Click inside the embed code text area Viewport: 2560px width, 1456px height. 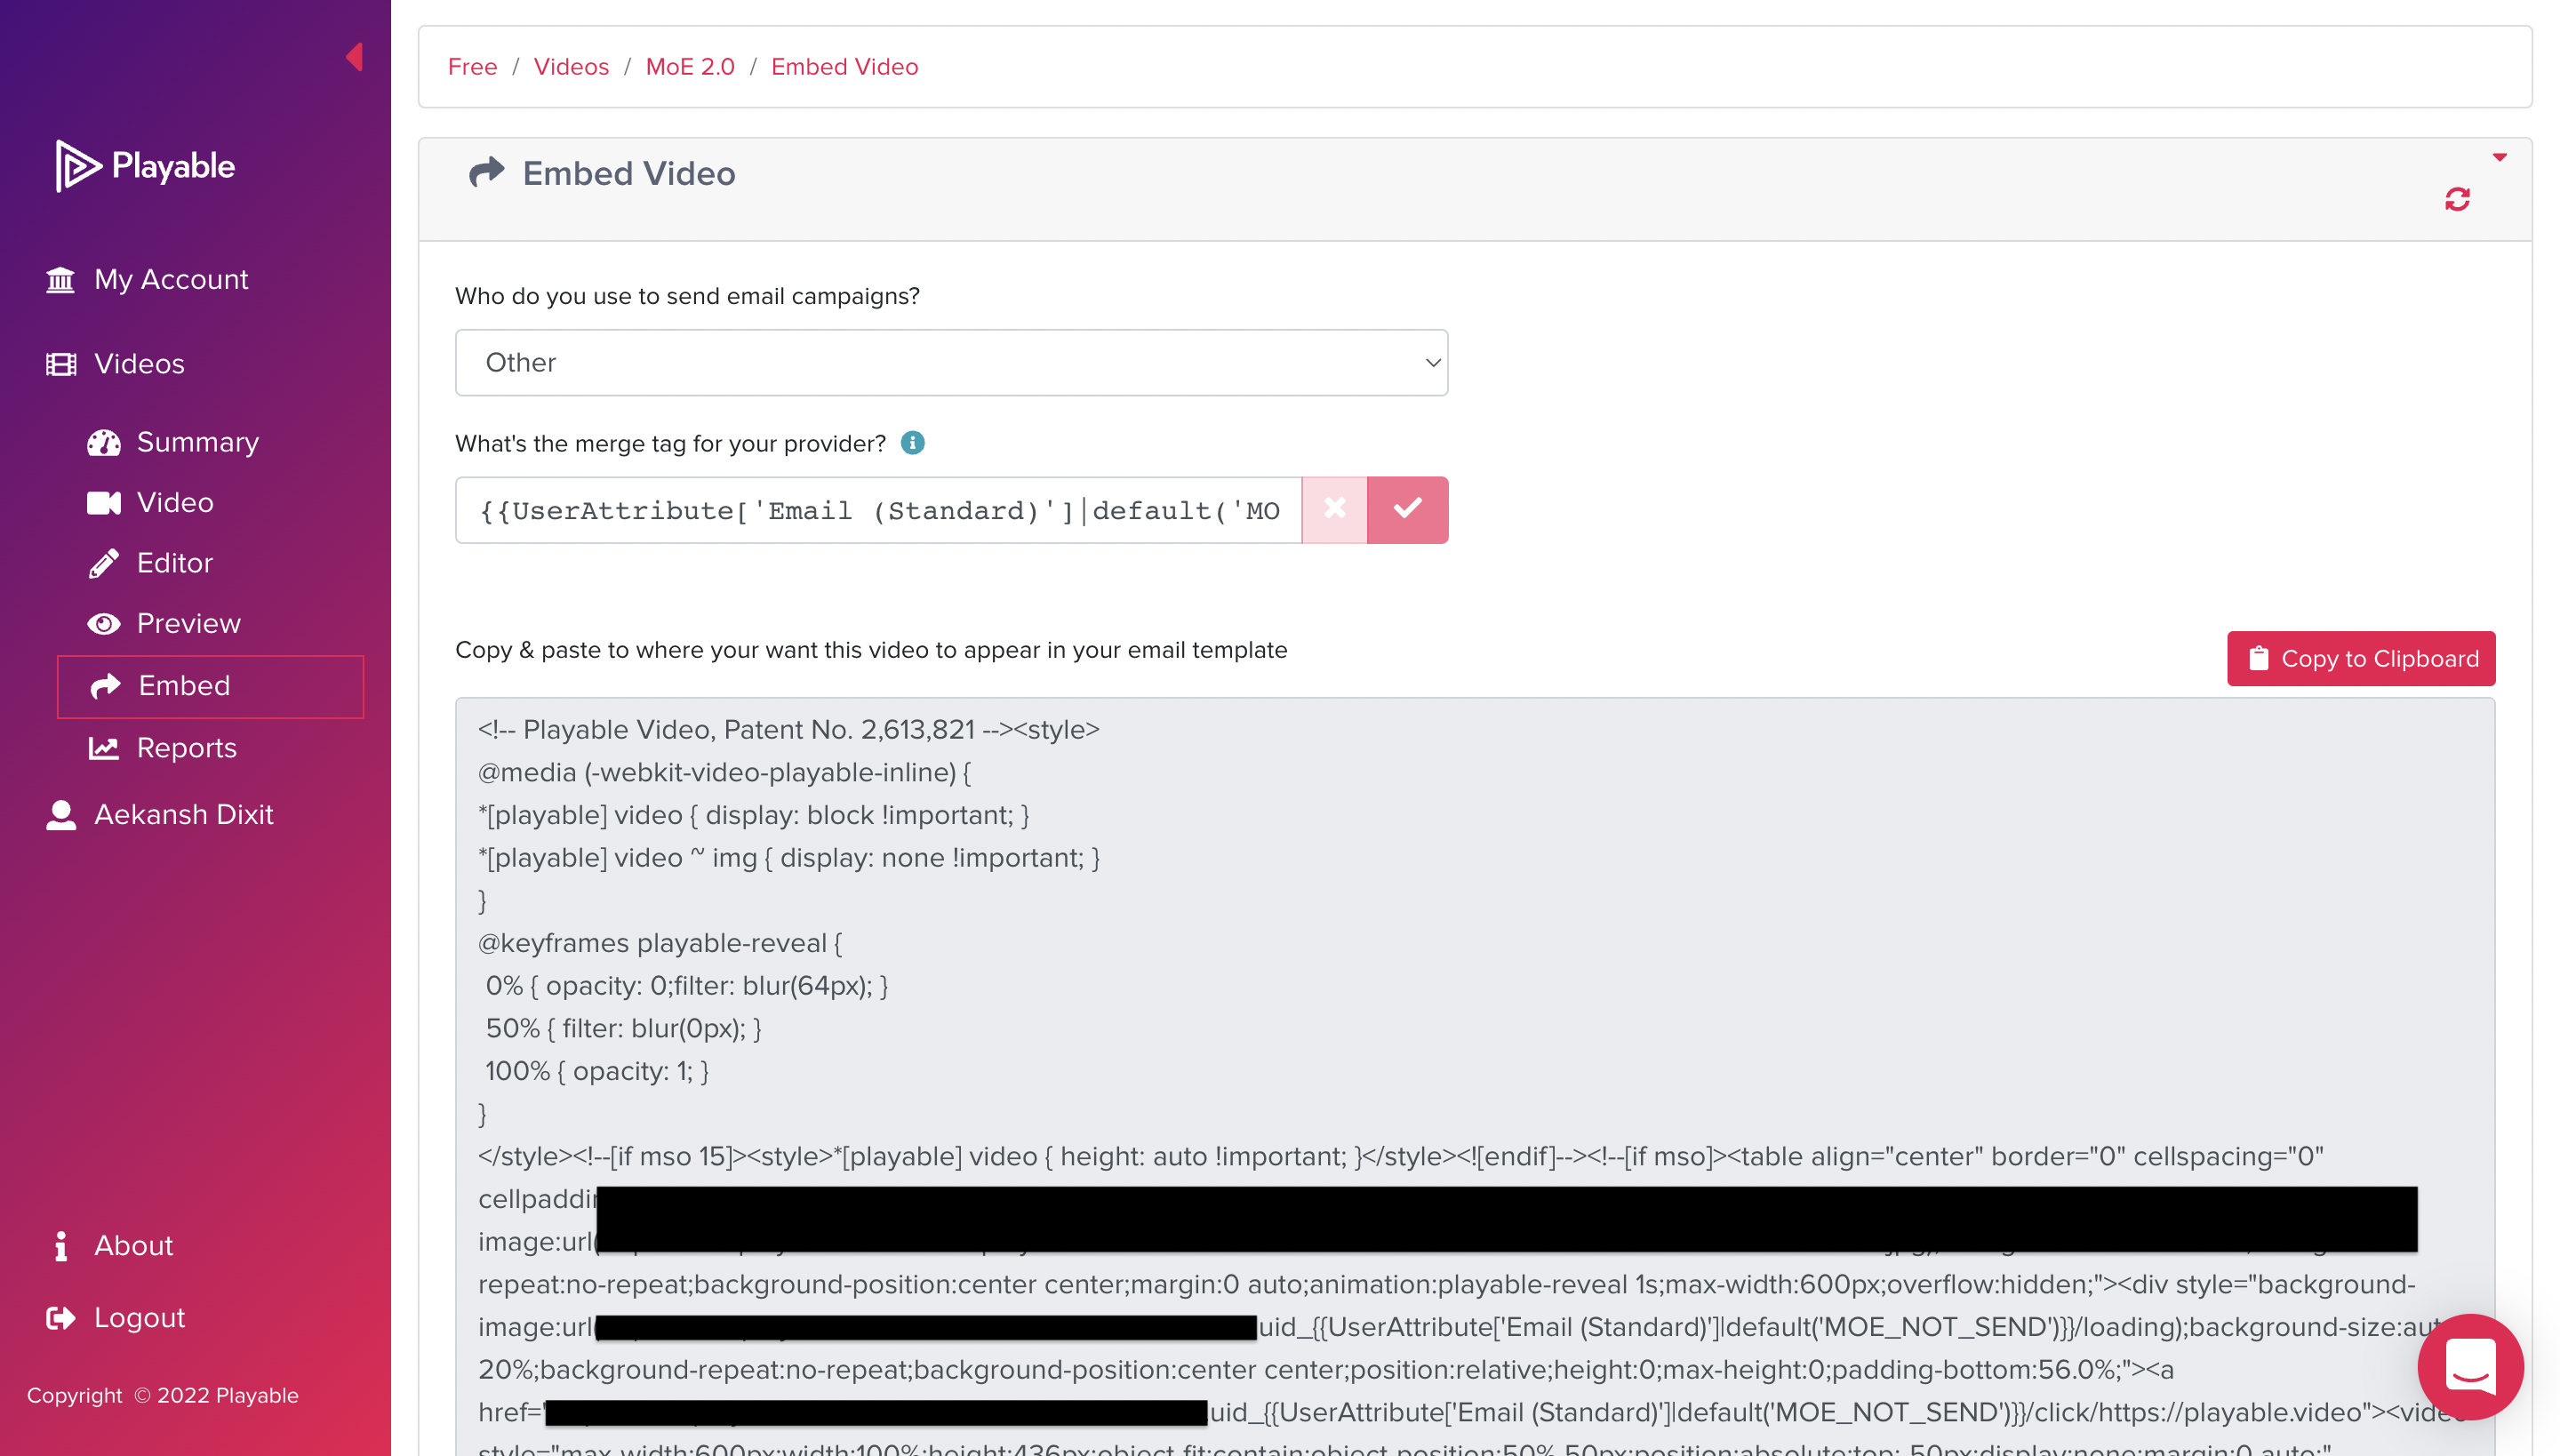pyautogui.click(x=1475, y=1077)
